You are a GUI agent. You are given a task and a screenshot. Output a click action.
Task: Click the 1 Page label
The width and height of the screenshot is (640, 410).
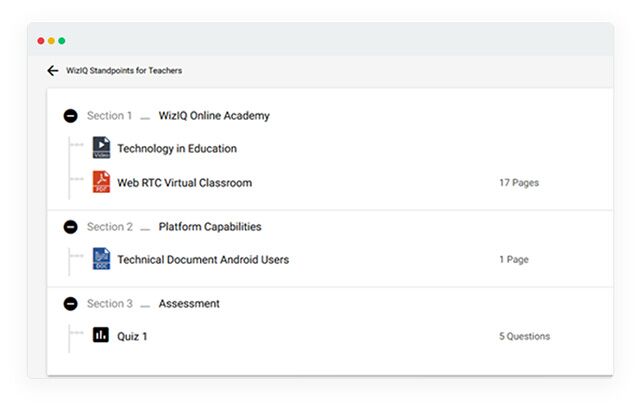click(514, 260)
